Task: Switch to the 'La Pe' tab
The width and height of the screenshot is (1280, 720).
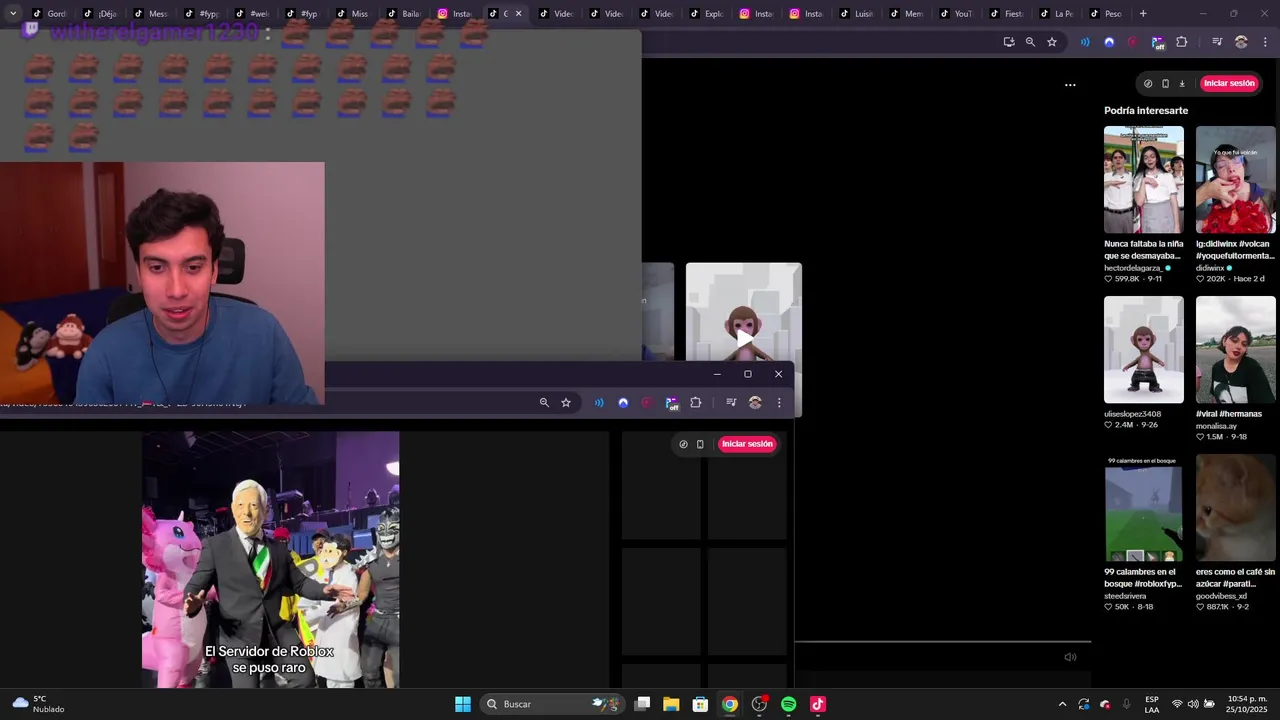Action: pyautogui.click(x=1056, y=14)
